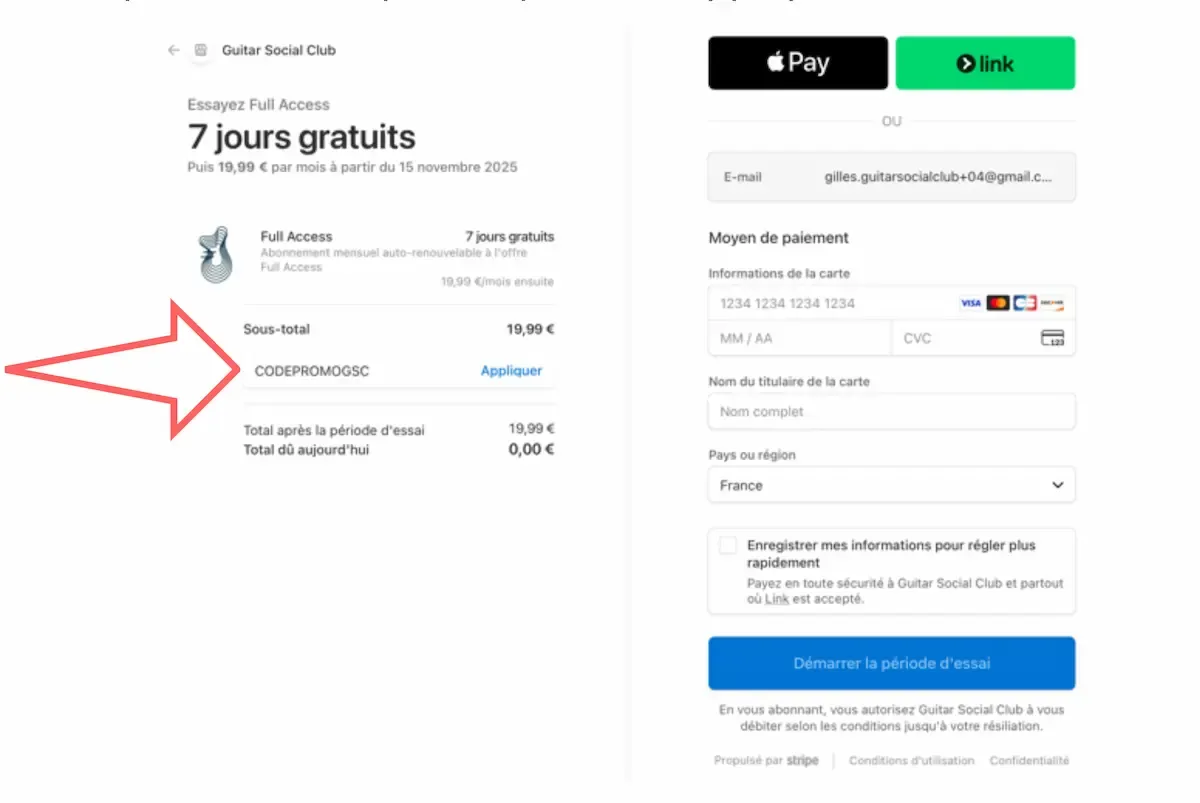Click the back arrow to return
Screen dimensions: 1200x803
(x=172, y=49)
